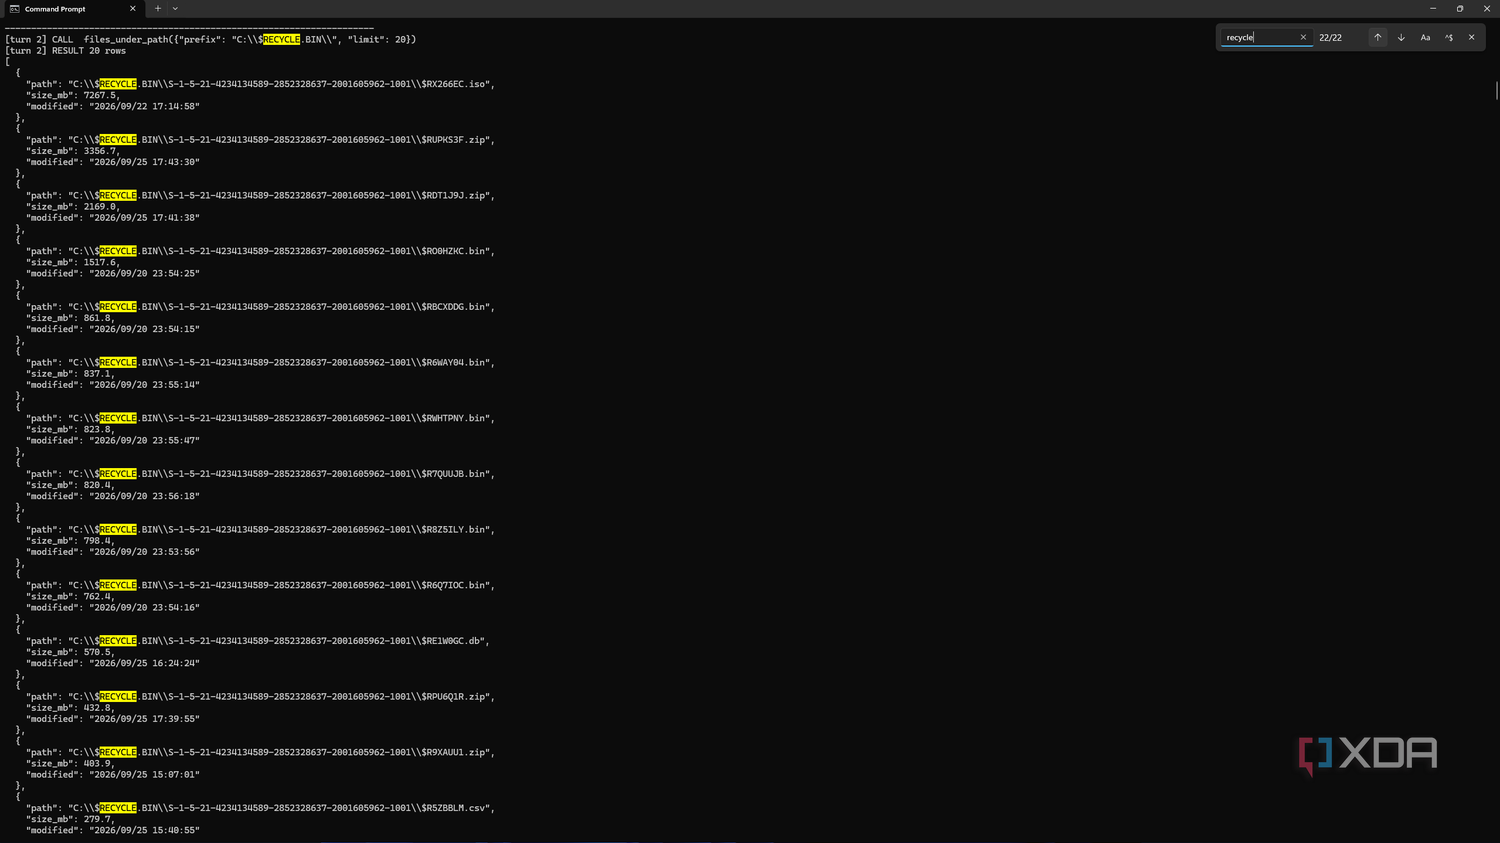
Task: Toggle case-sensitive search (Aa)
Action: click(1425, 37)
